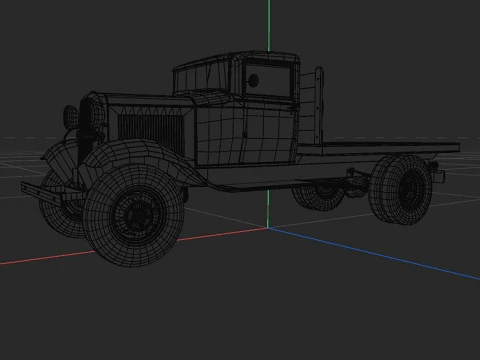Select the round side mirror on the cab

click(253, 80)
